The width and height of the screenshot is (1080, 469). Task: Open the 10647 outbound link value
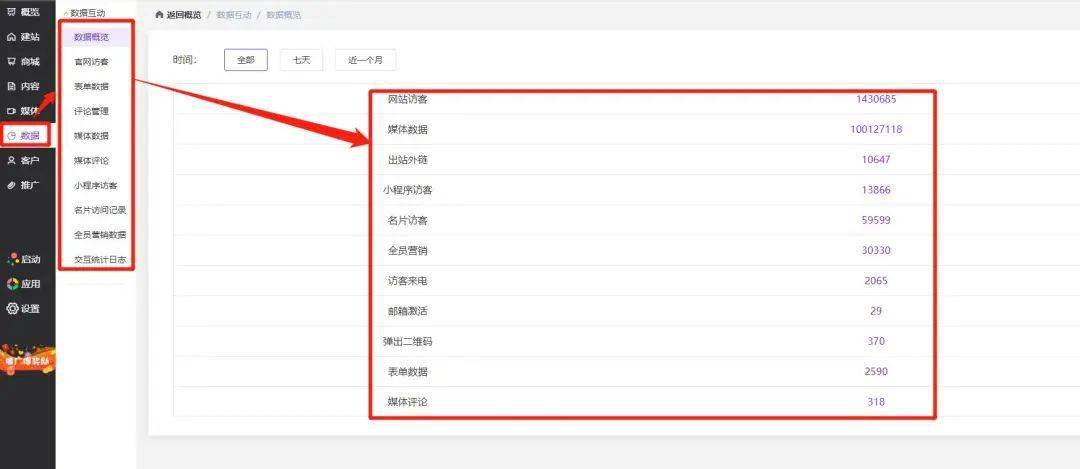click(876, 160)
